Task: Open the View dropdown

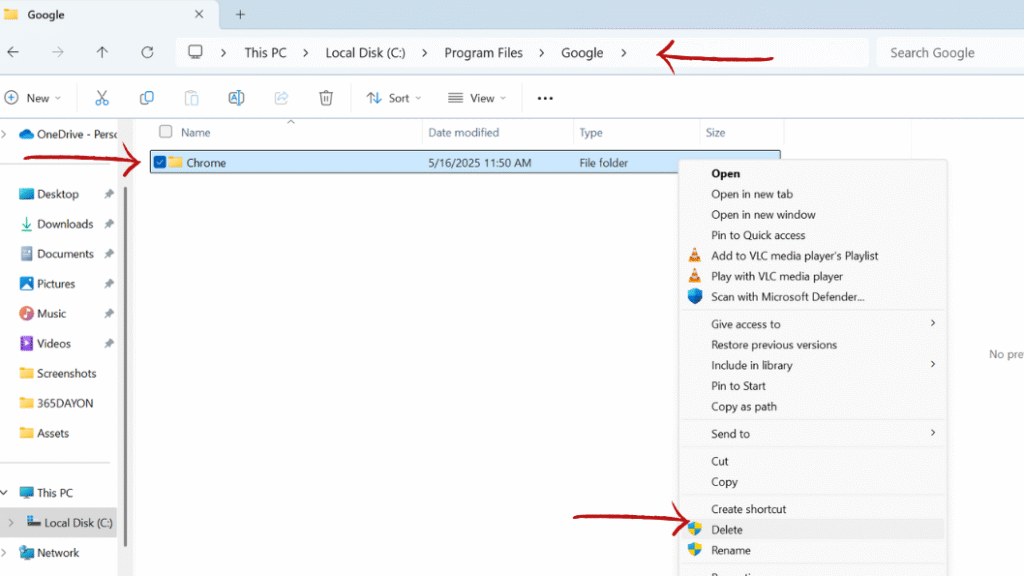Action: [x=477, y=98]
